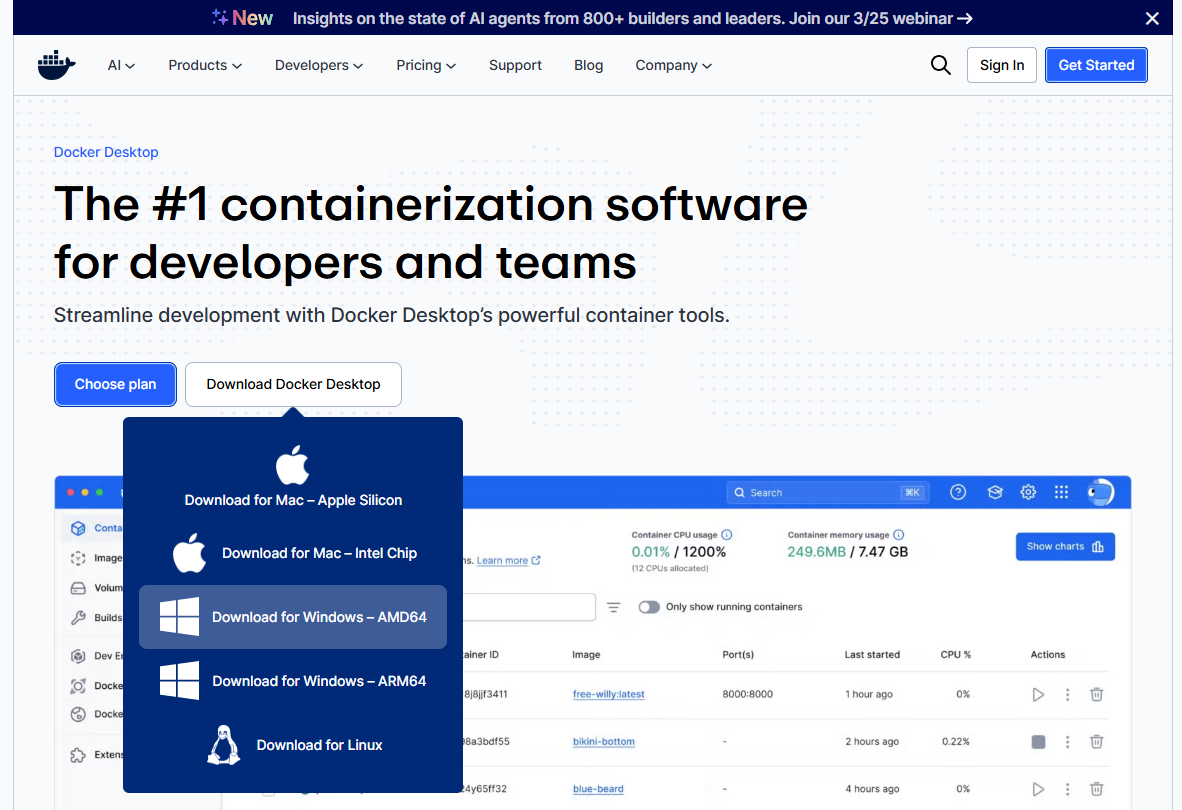This screenshot has width=1182, height=810.
Task: Click the Extensions puzzle sidebar icon
Action: [78, 755]
